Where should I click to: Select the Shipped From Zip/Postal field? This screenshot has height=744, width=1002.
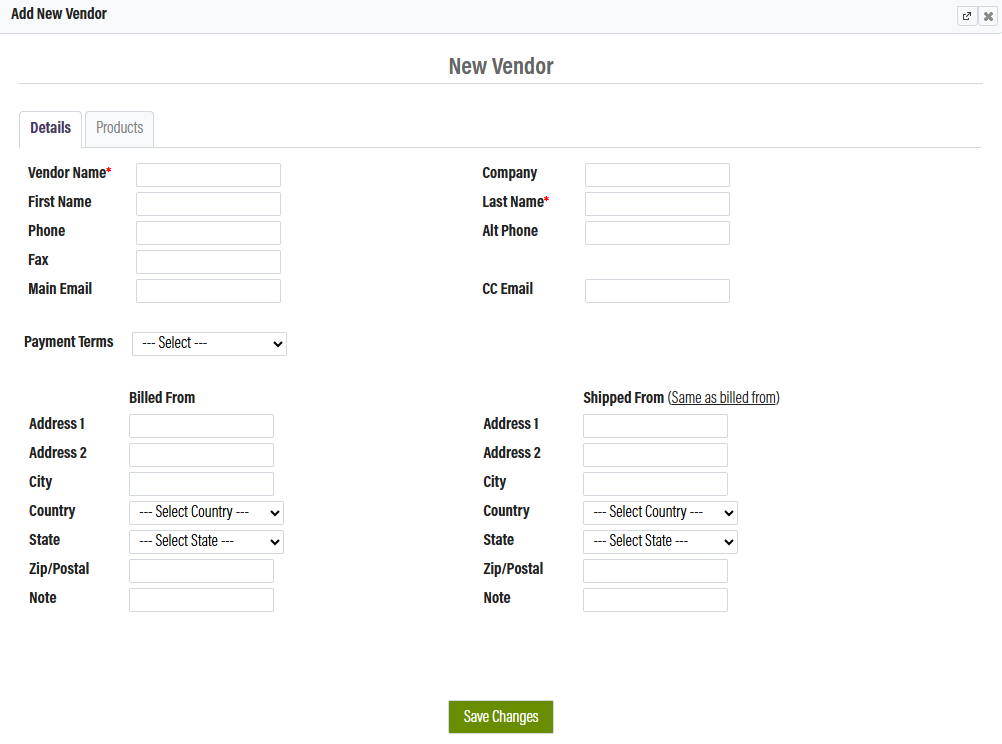(655, 571)
